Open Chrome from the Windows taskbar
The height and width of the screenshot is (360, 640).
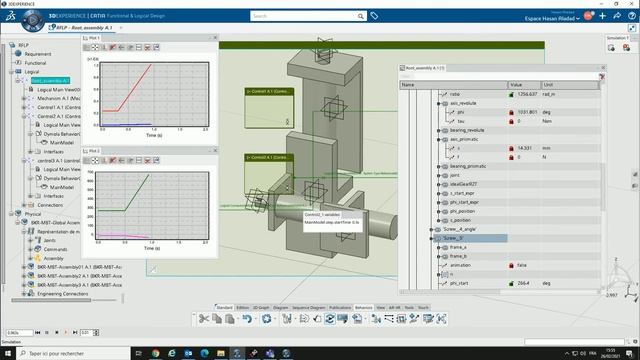[x=156, y=353]
